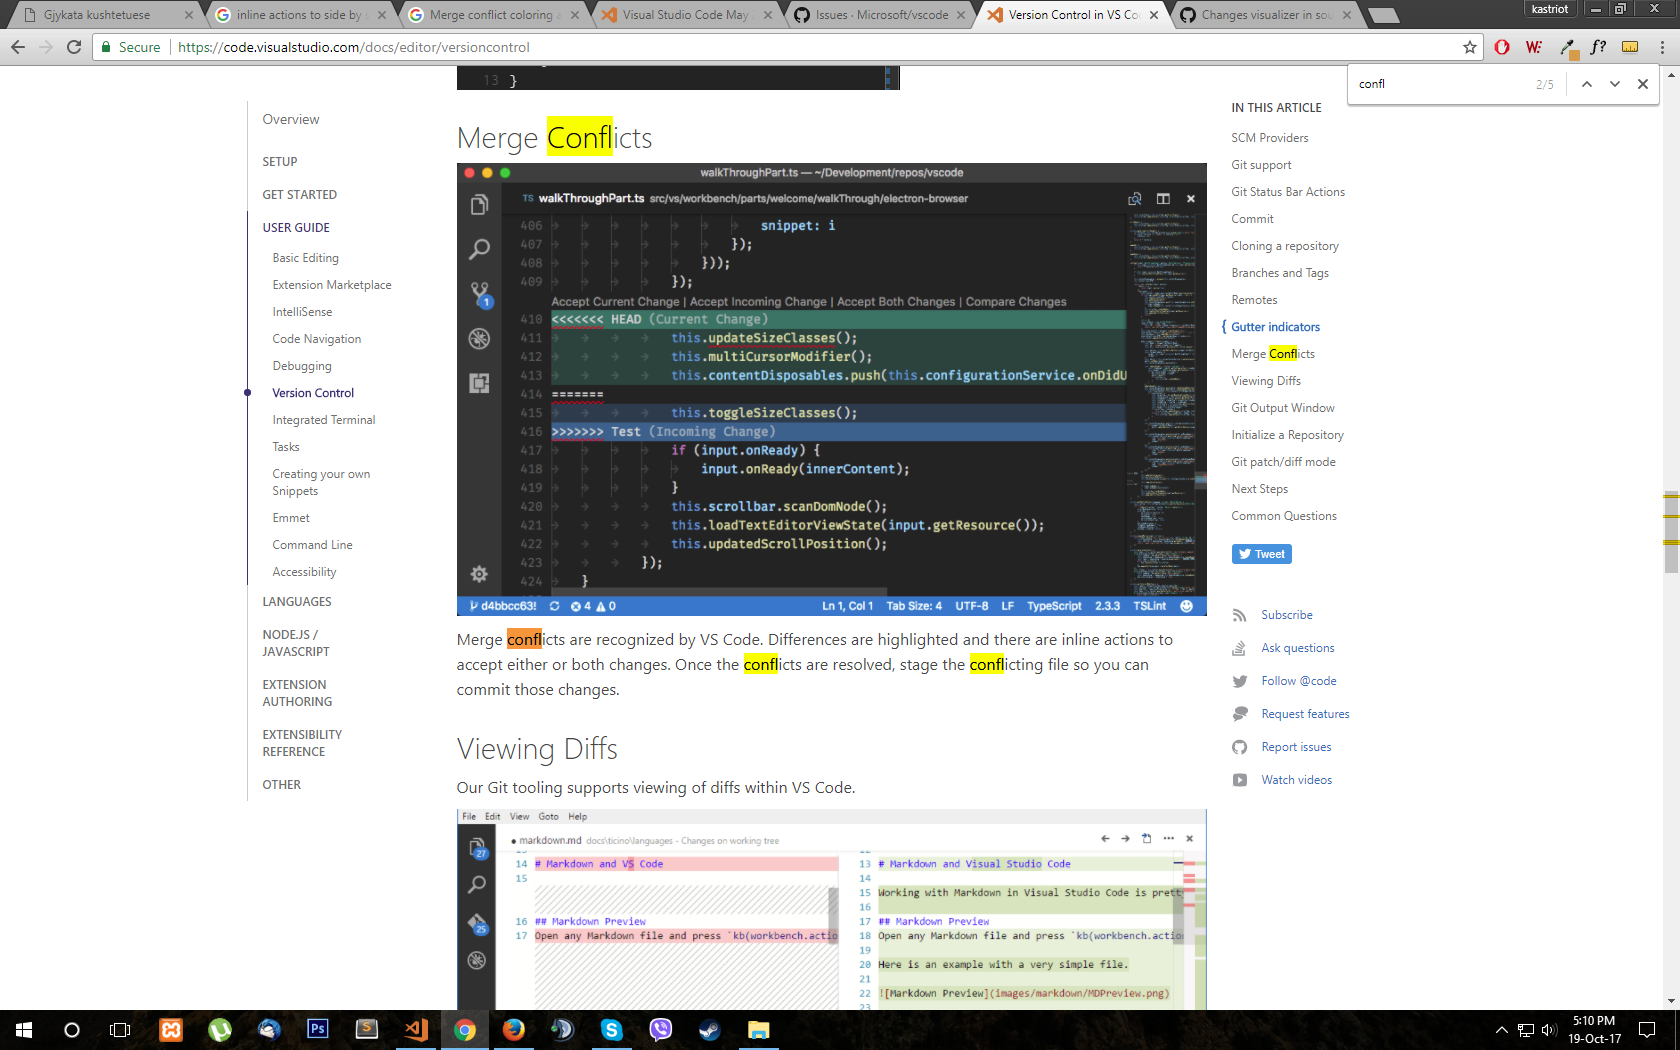
Task: Launch Photoshop from the Windows taskbar
Action: [317, 1030]
